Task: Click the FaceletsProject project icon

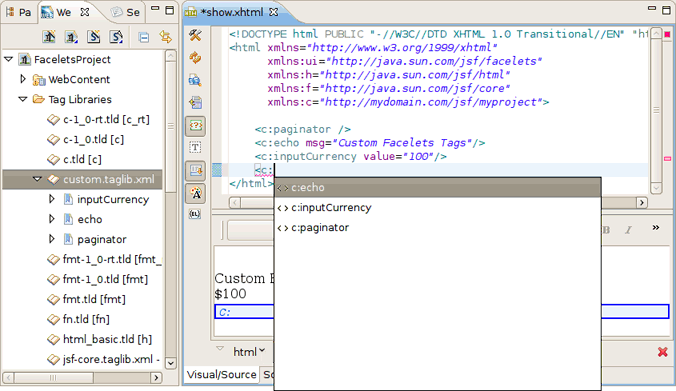Action: [x=25, y=59]
